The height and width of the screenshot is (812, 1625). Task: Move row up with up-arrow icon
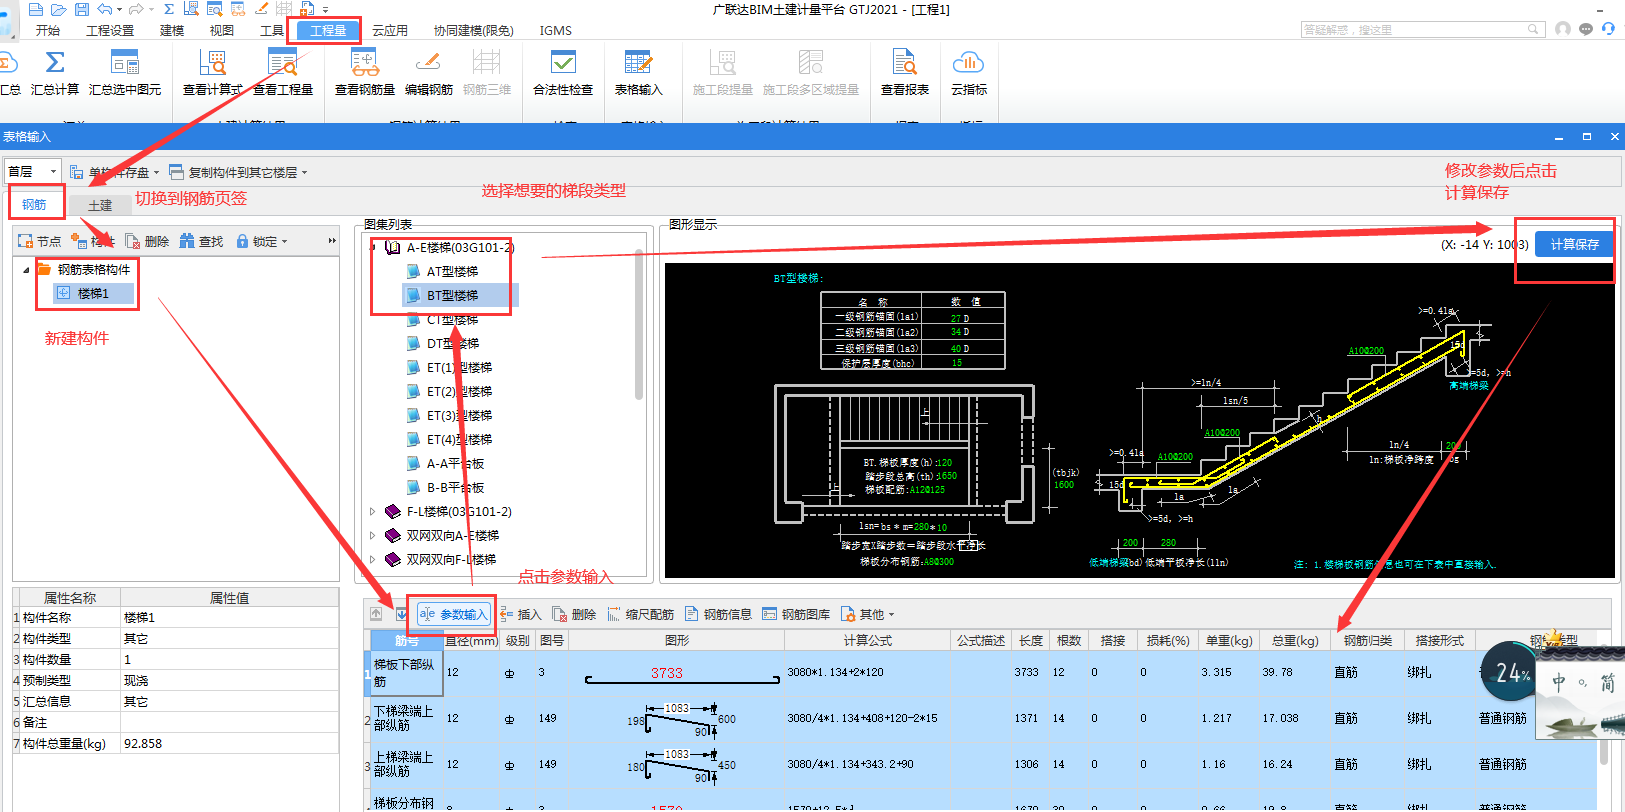tap(376, 614)
